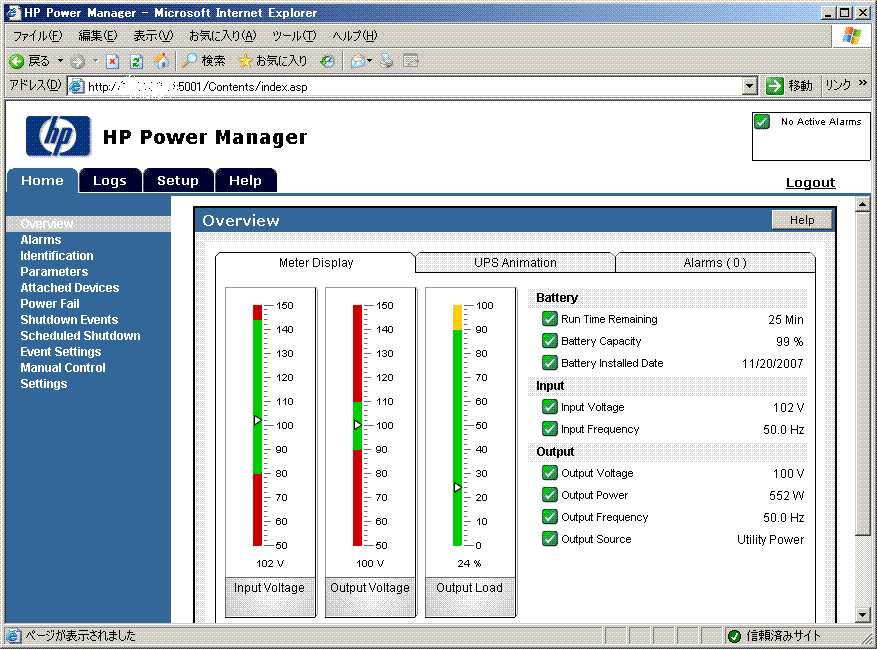Select the Home tab
The width and height of the screenshot is (877, 649).
tap(43, 181)
